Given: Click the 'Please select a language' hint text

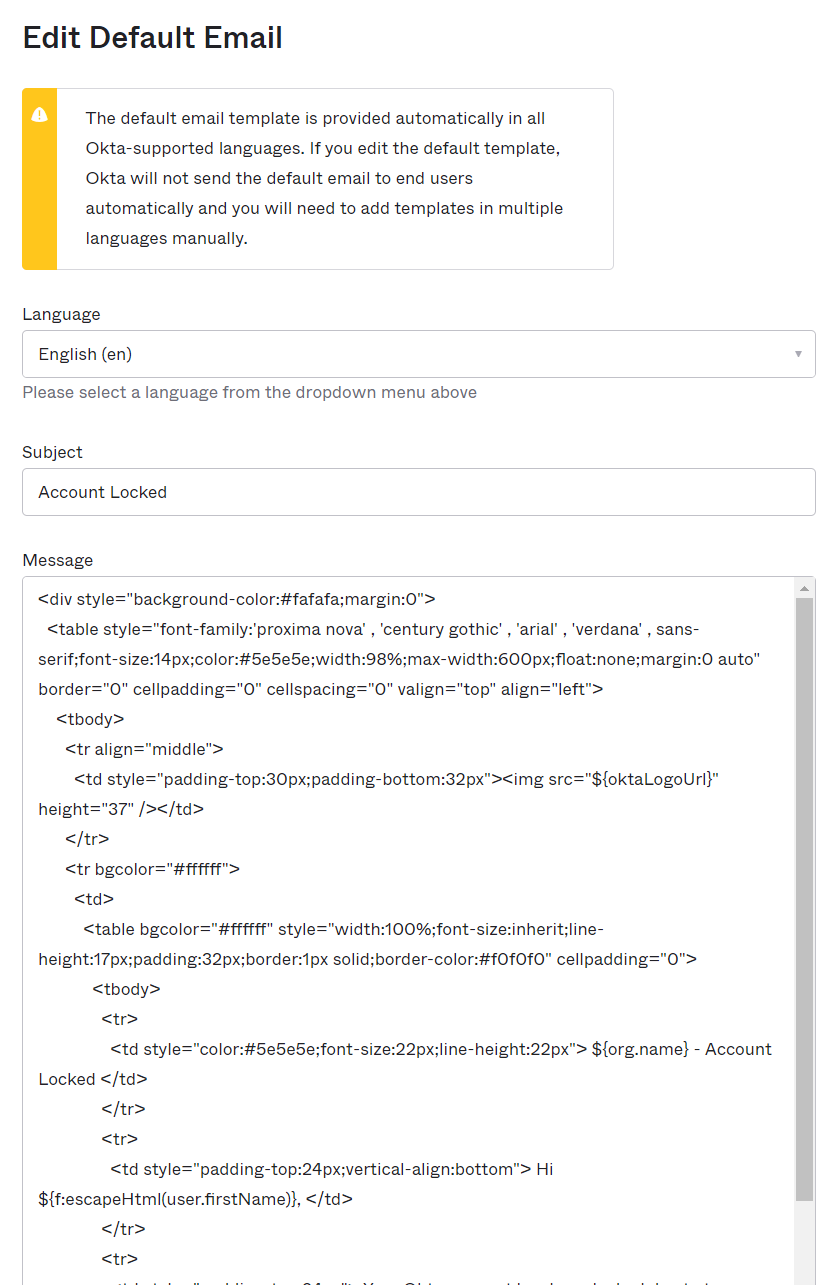Looking at the screenshot, I should 249,392.
